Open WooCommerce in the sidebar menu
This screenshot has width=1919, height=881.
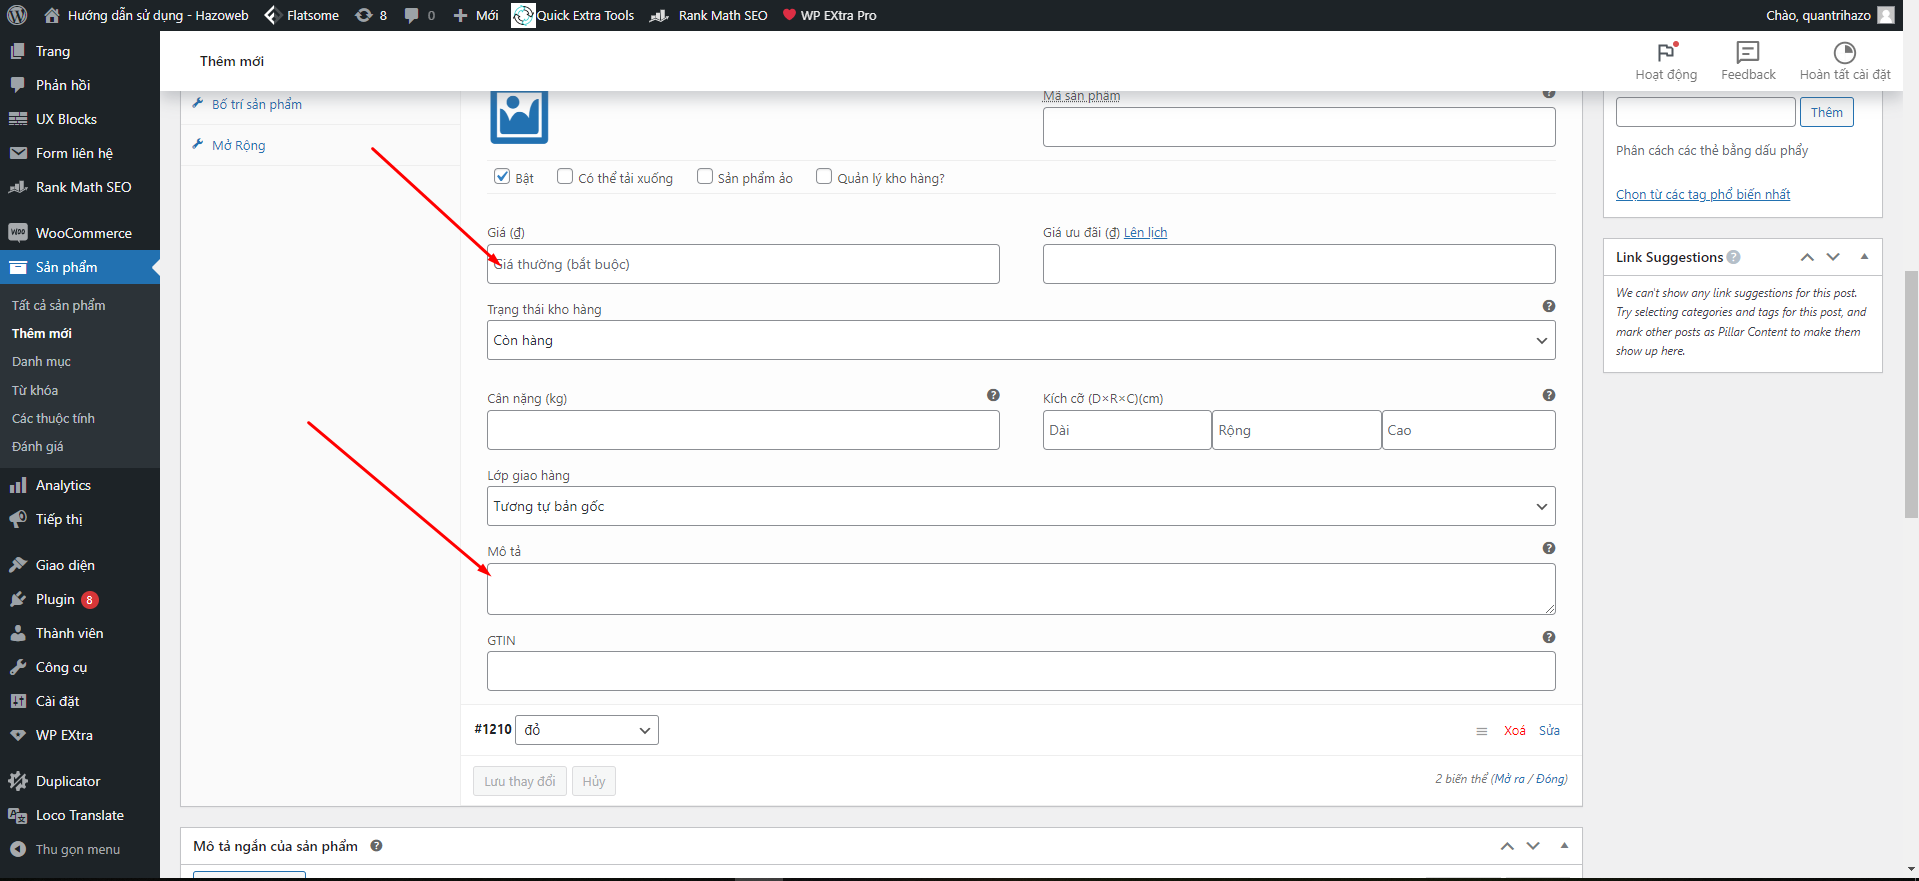click(x=83, y=233)
